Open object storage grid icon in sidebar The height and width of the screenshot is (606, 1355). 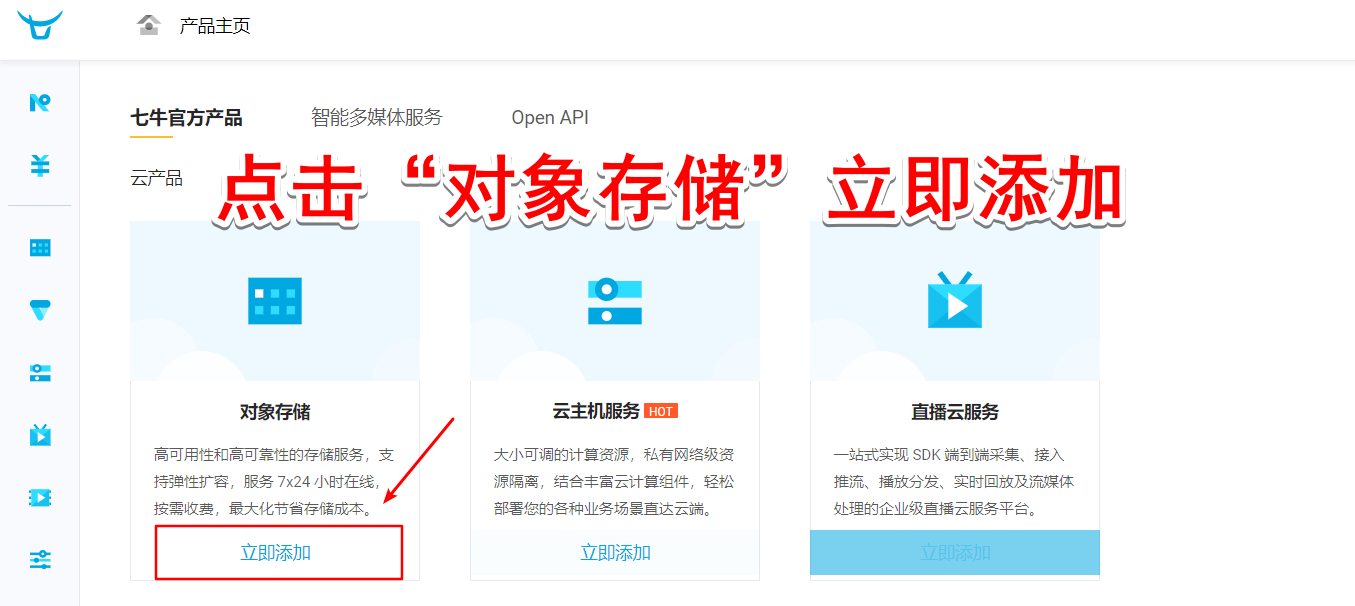pos(40,248)
